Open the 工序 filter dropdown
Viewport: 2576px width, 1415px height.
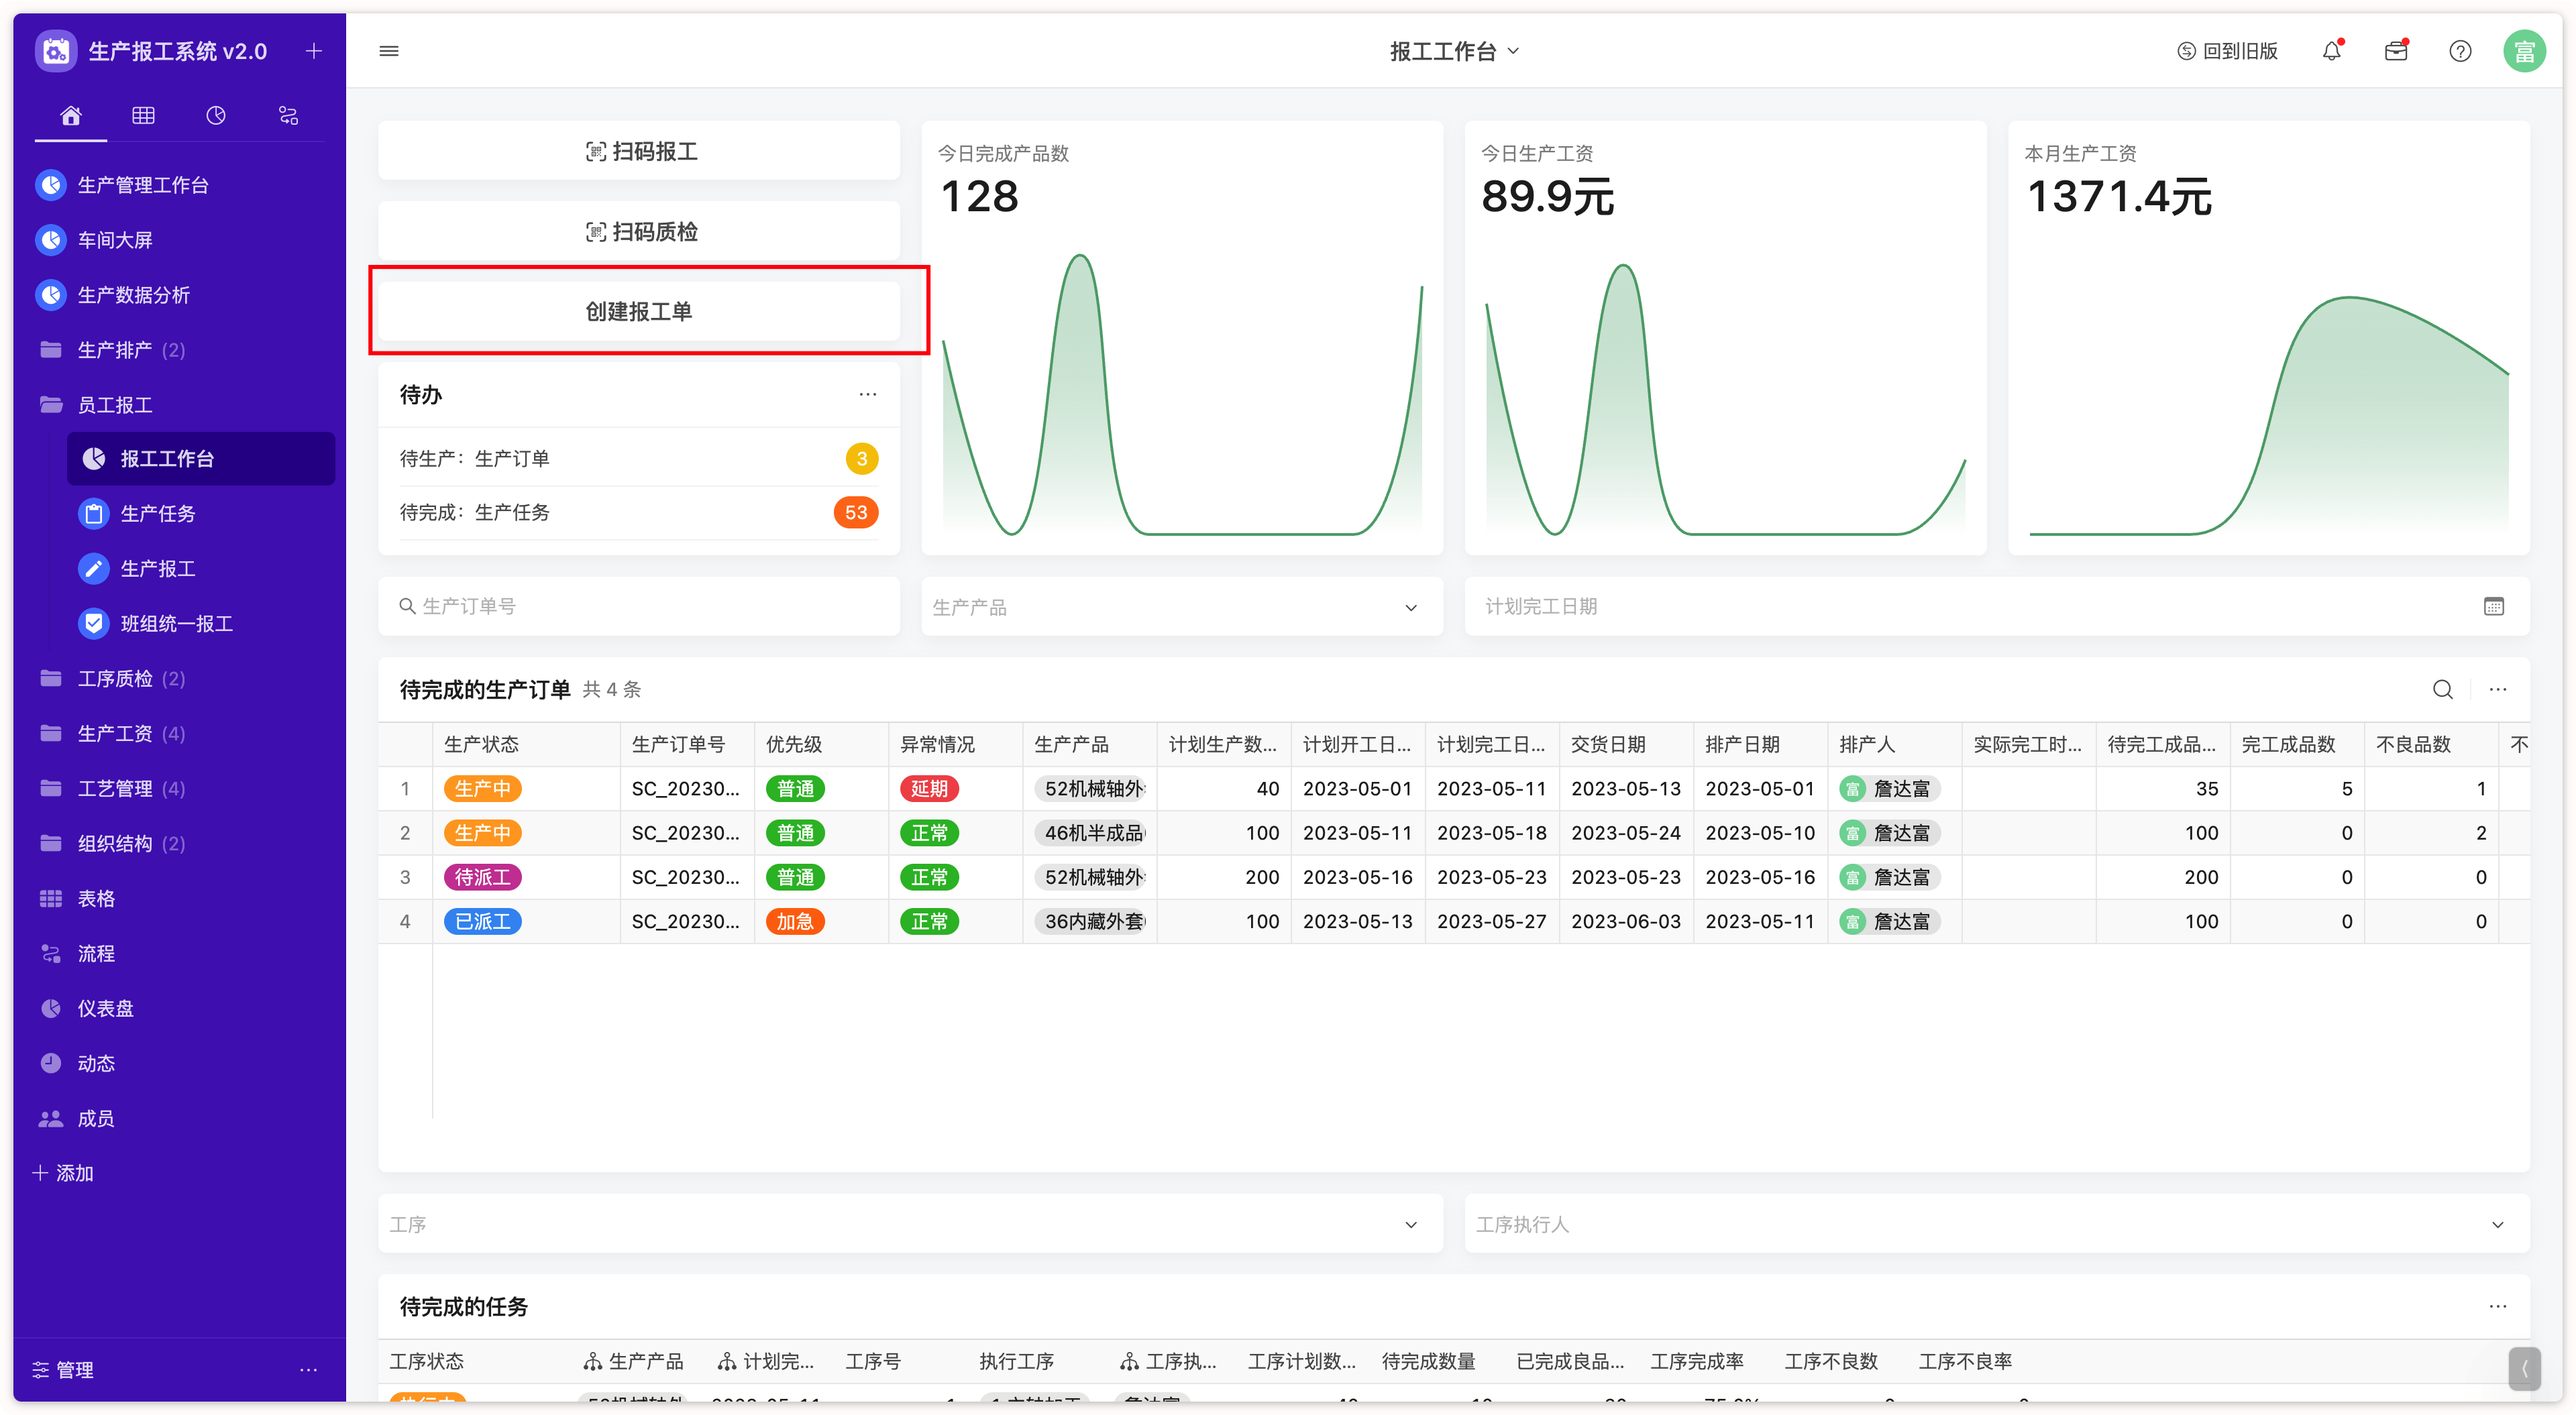click(910, 1225)
